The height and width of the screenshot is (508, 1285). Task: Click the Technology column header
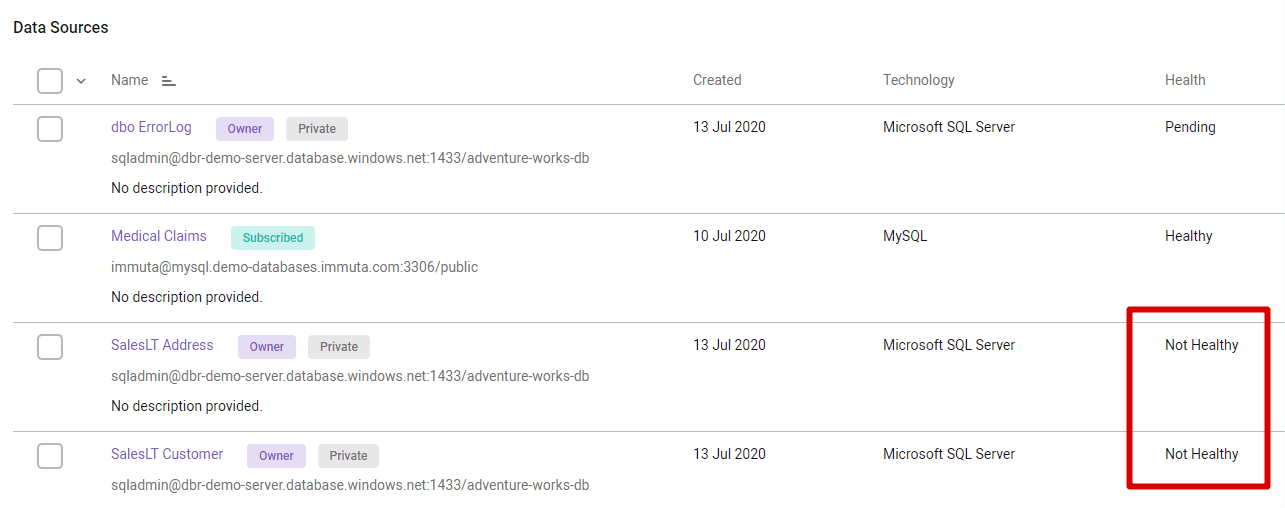(x=918, y=80)
